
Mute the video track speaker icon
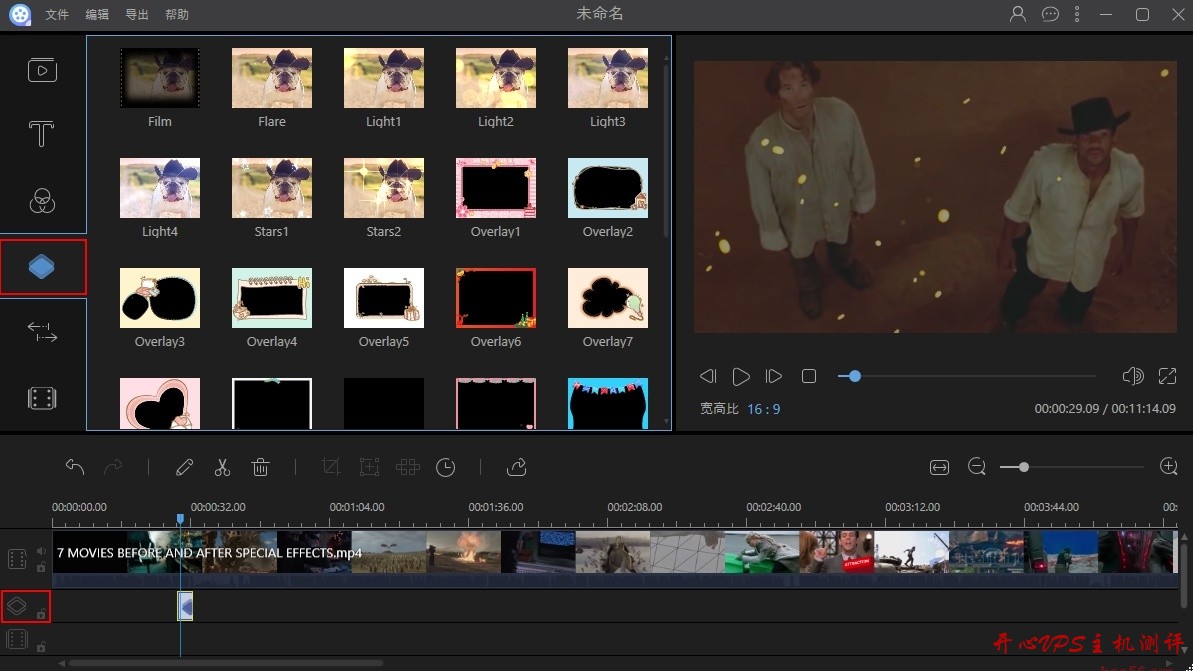pos(41,551)
